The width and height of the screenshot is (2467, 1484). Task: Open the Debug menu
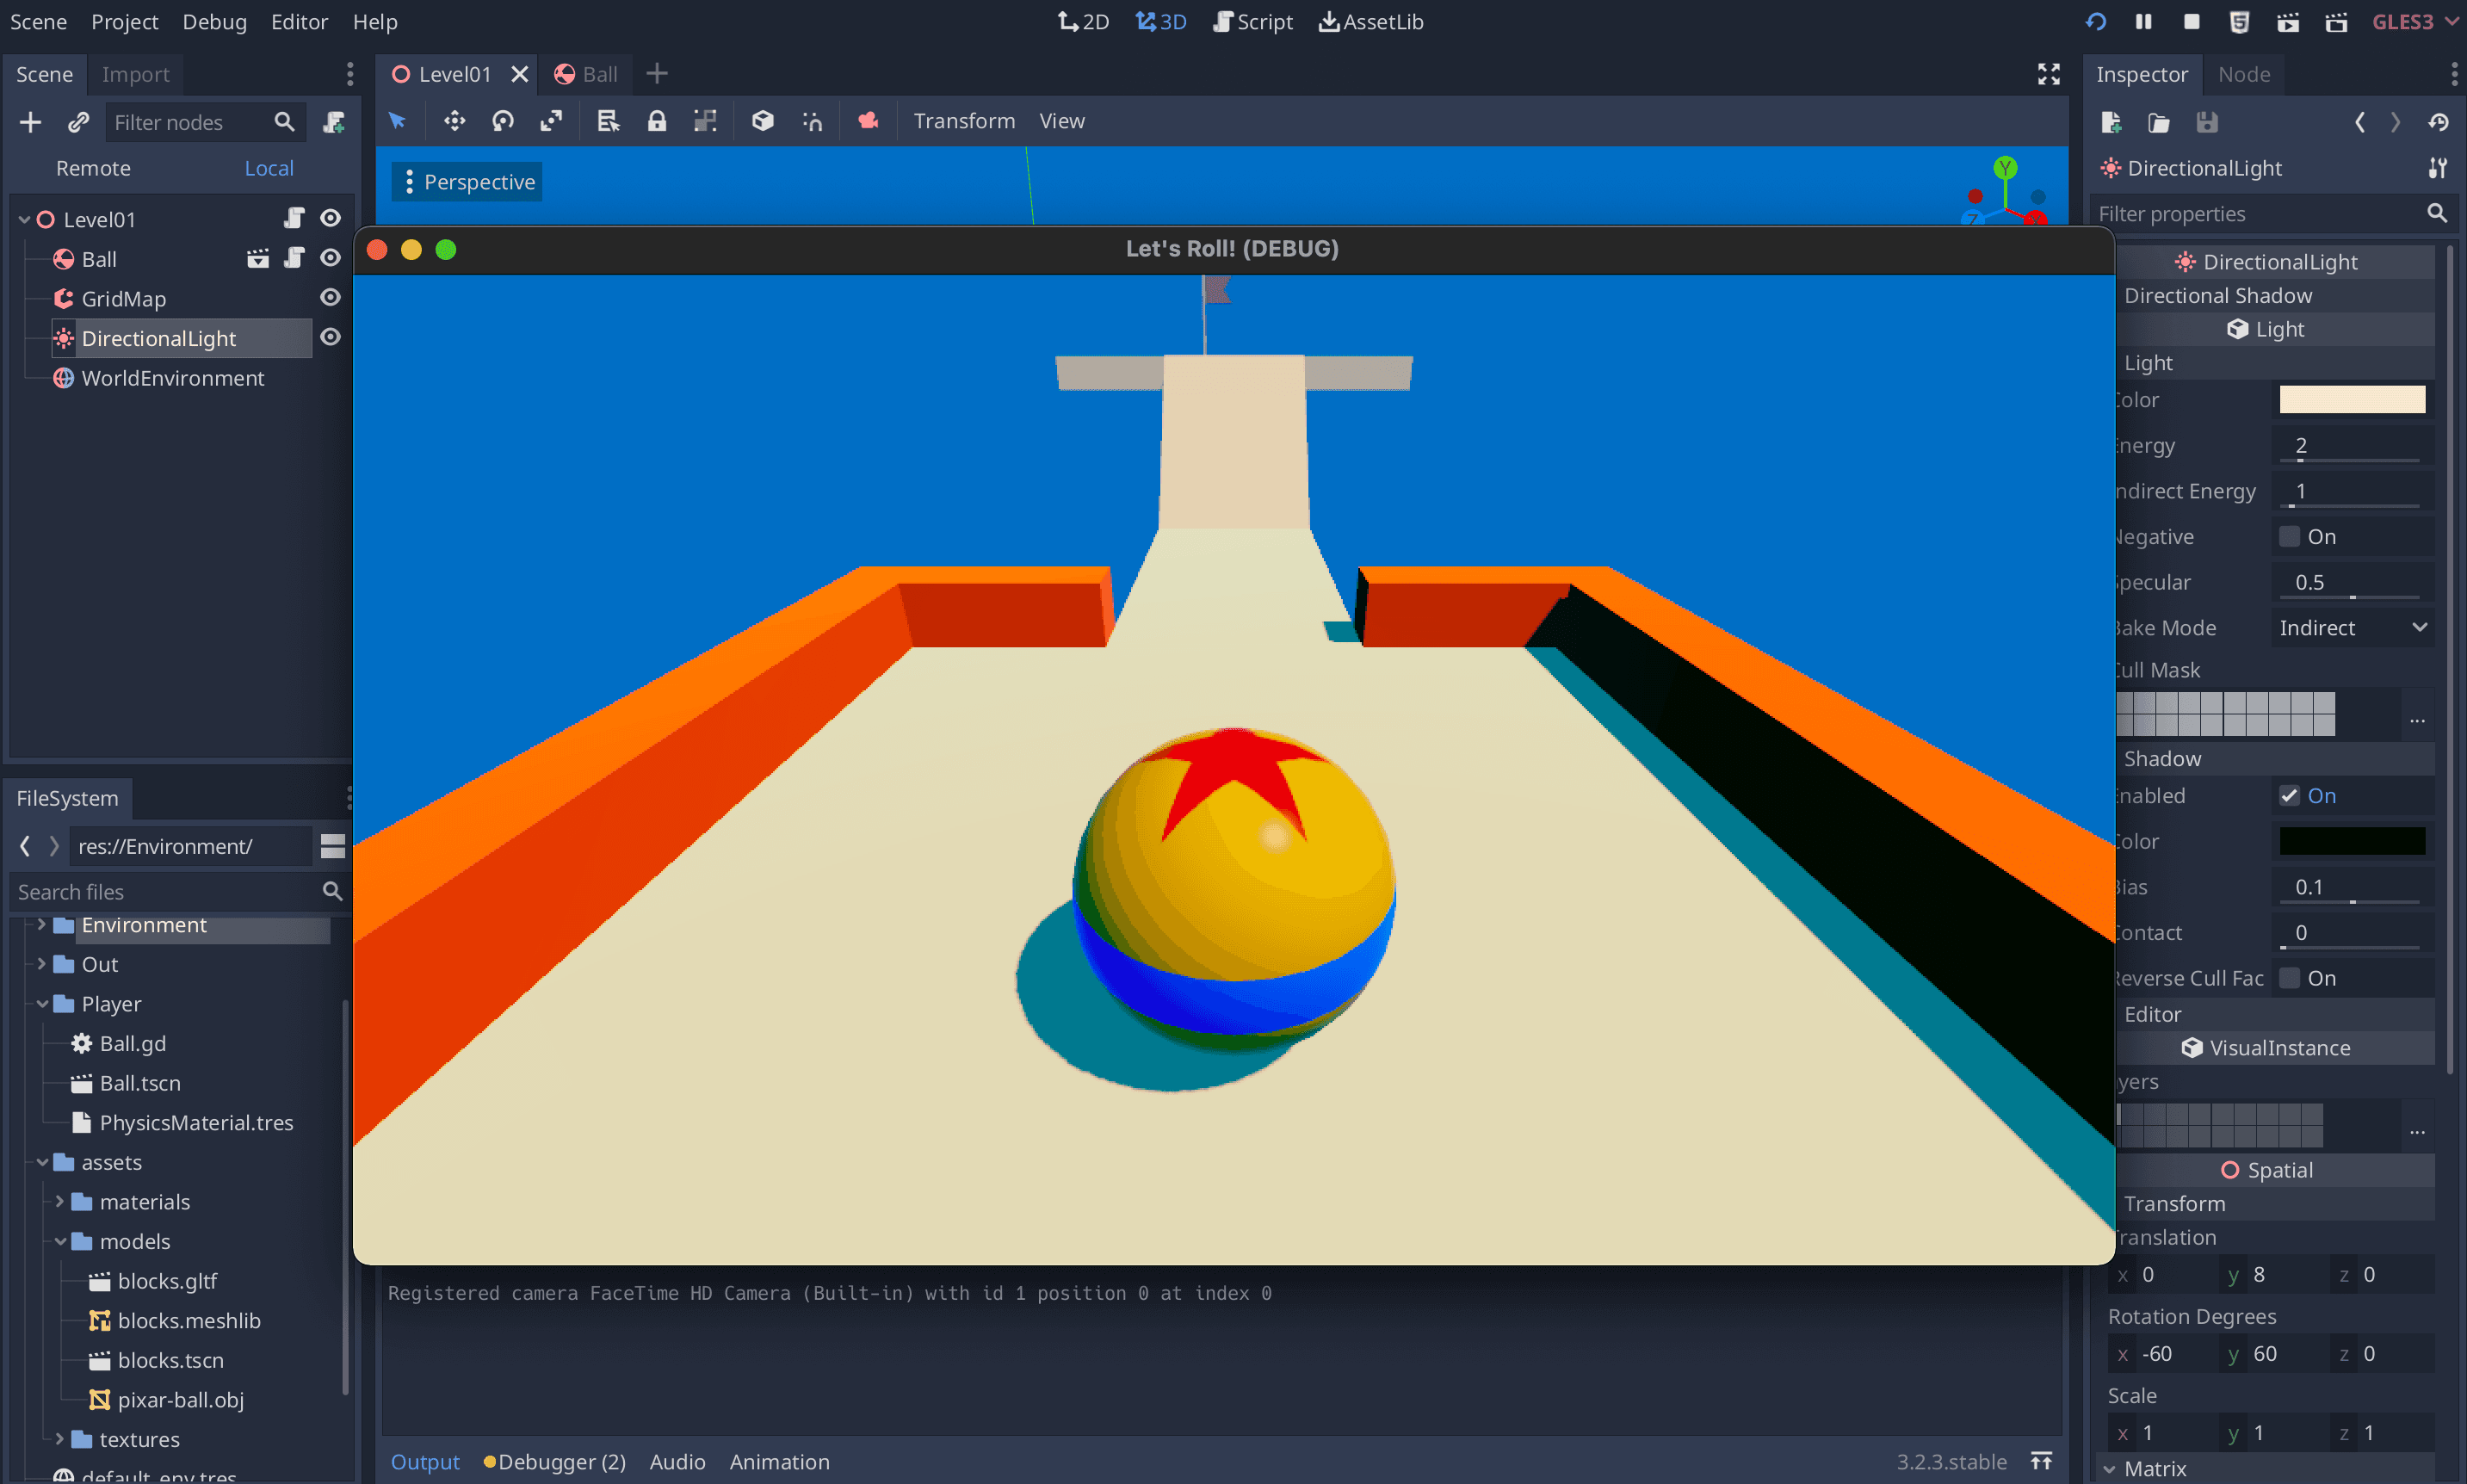214,21
